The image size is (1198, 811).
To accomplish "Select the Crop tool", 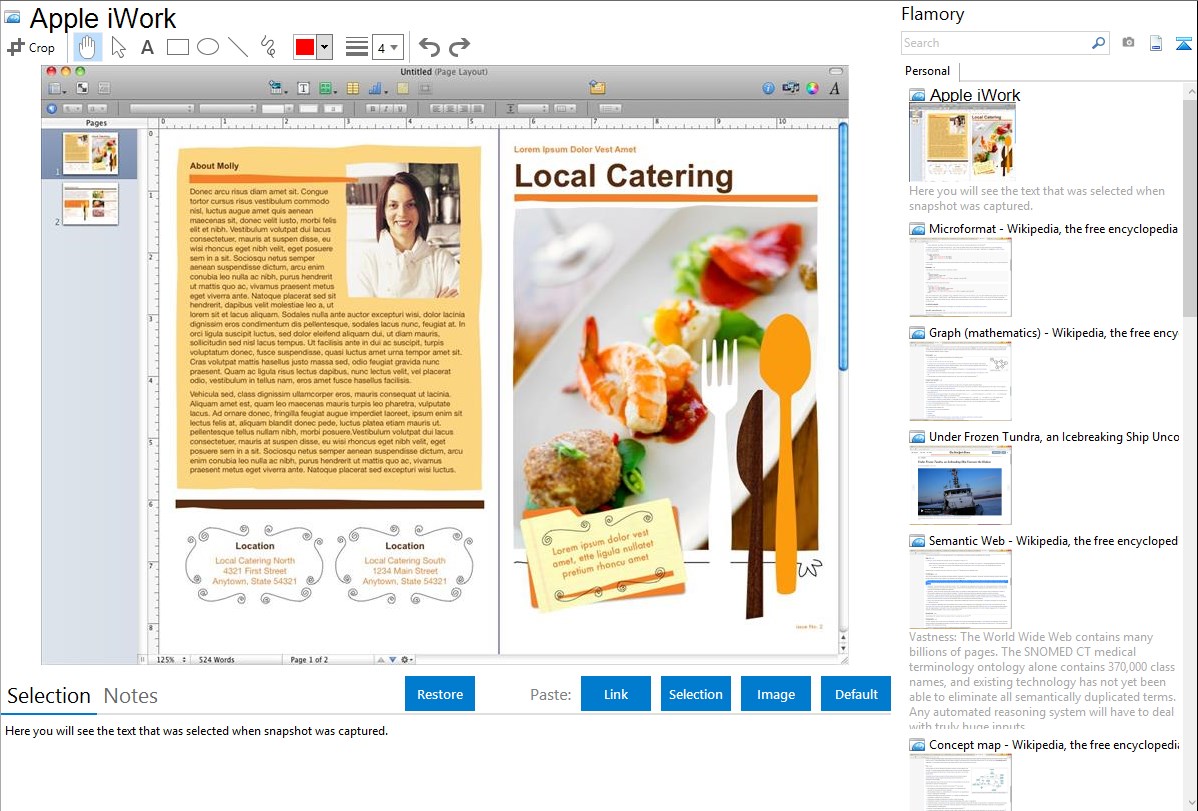I will (x=31, y=47).
